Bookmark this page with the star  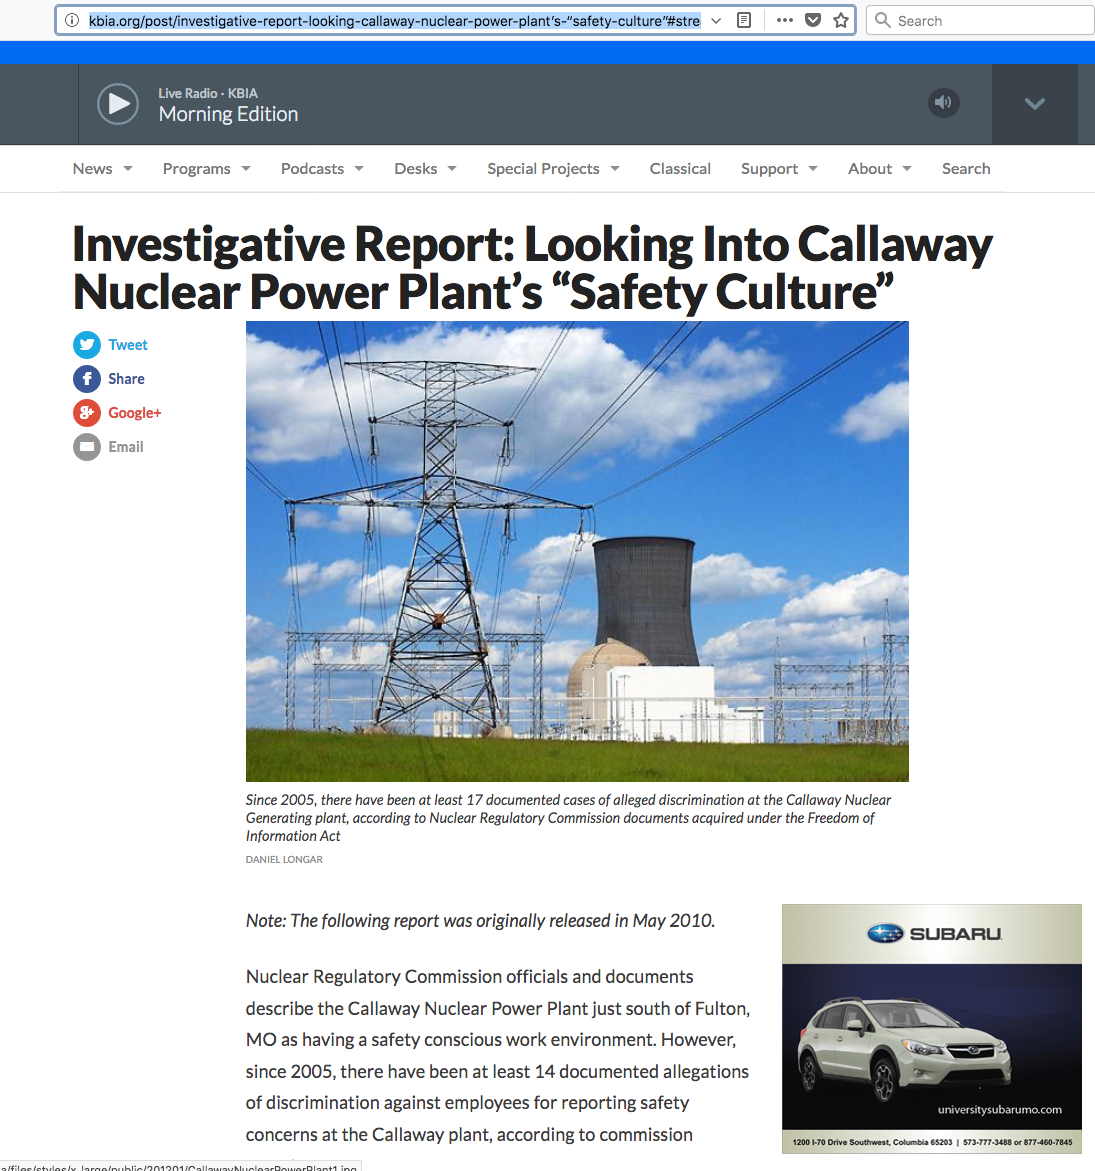tap(840, 20)
